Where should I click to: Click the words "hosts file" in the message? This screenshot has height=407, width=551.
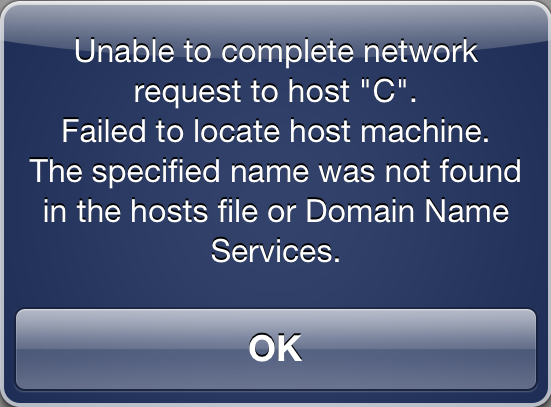(x=194, y=211)
